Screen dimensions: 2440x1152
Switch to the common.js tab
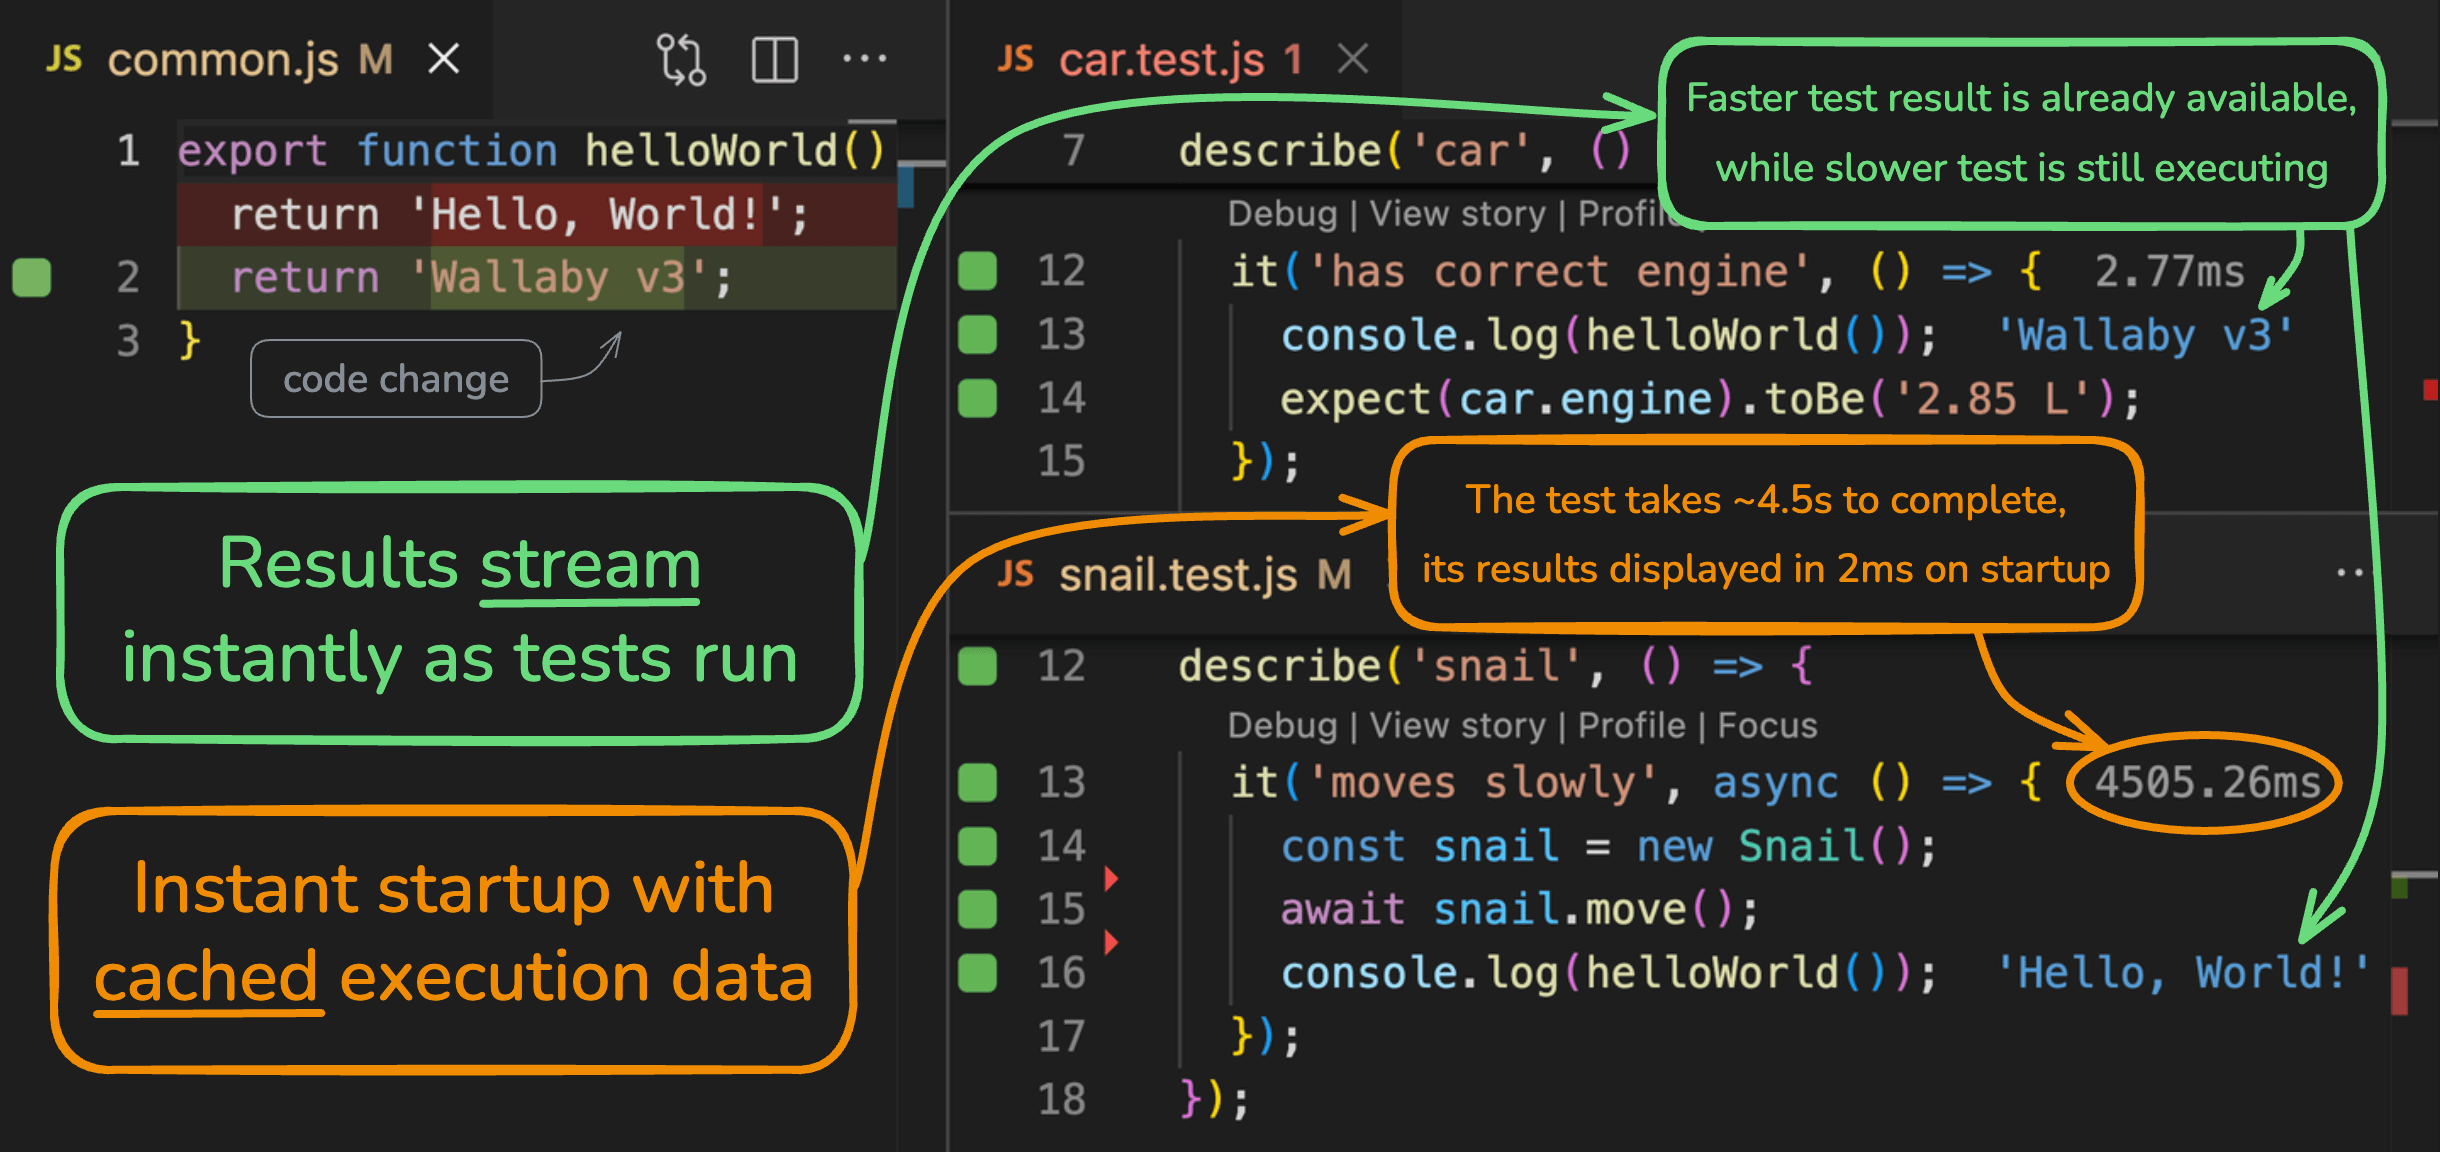pyautogui.click(x=222, y=60)
